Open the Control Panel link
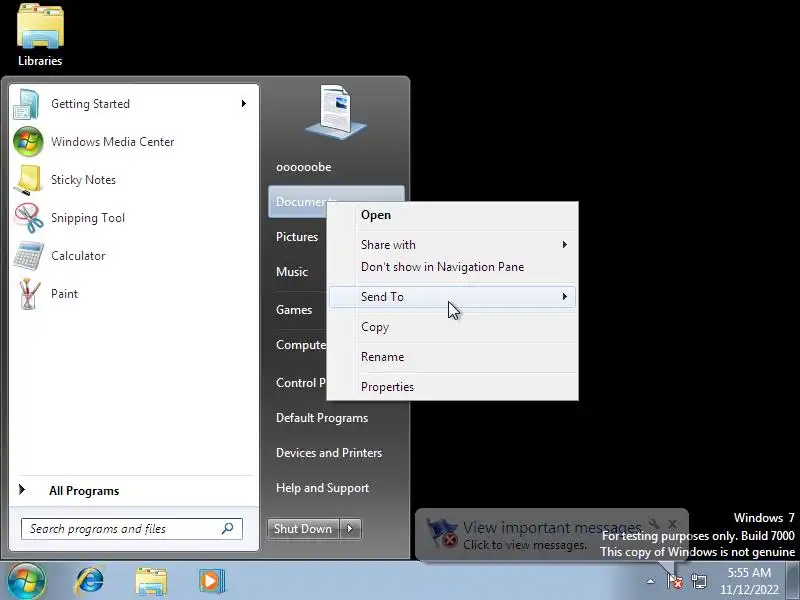 [x=301, y=383]
